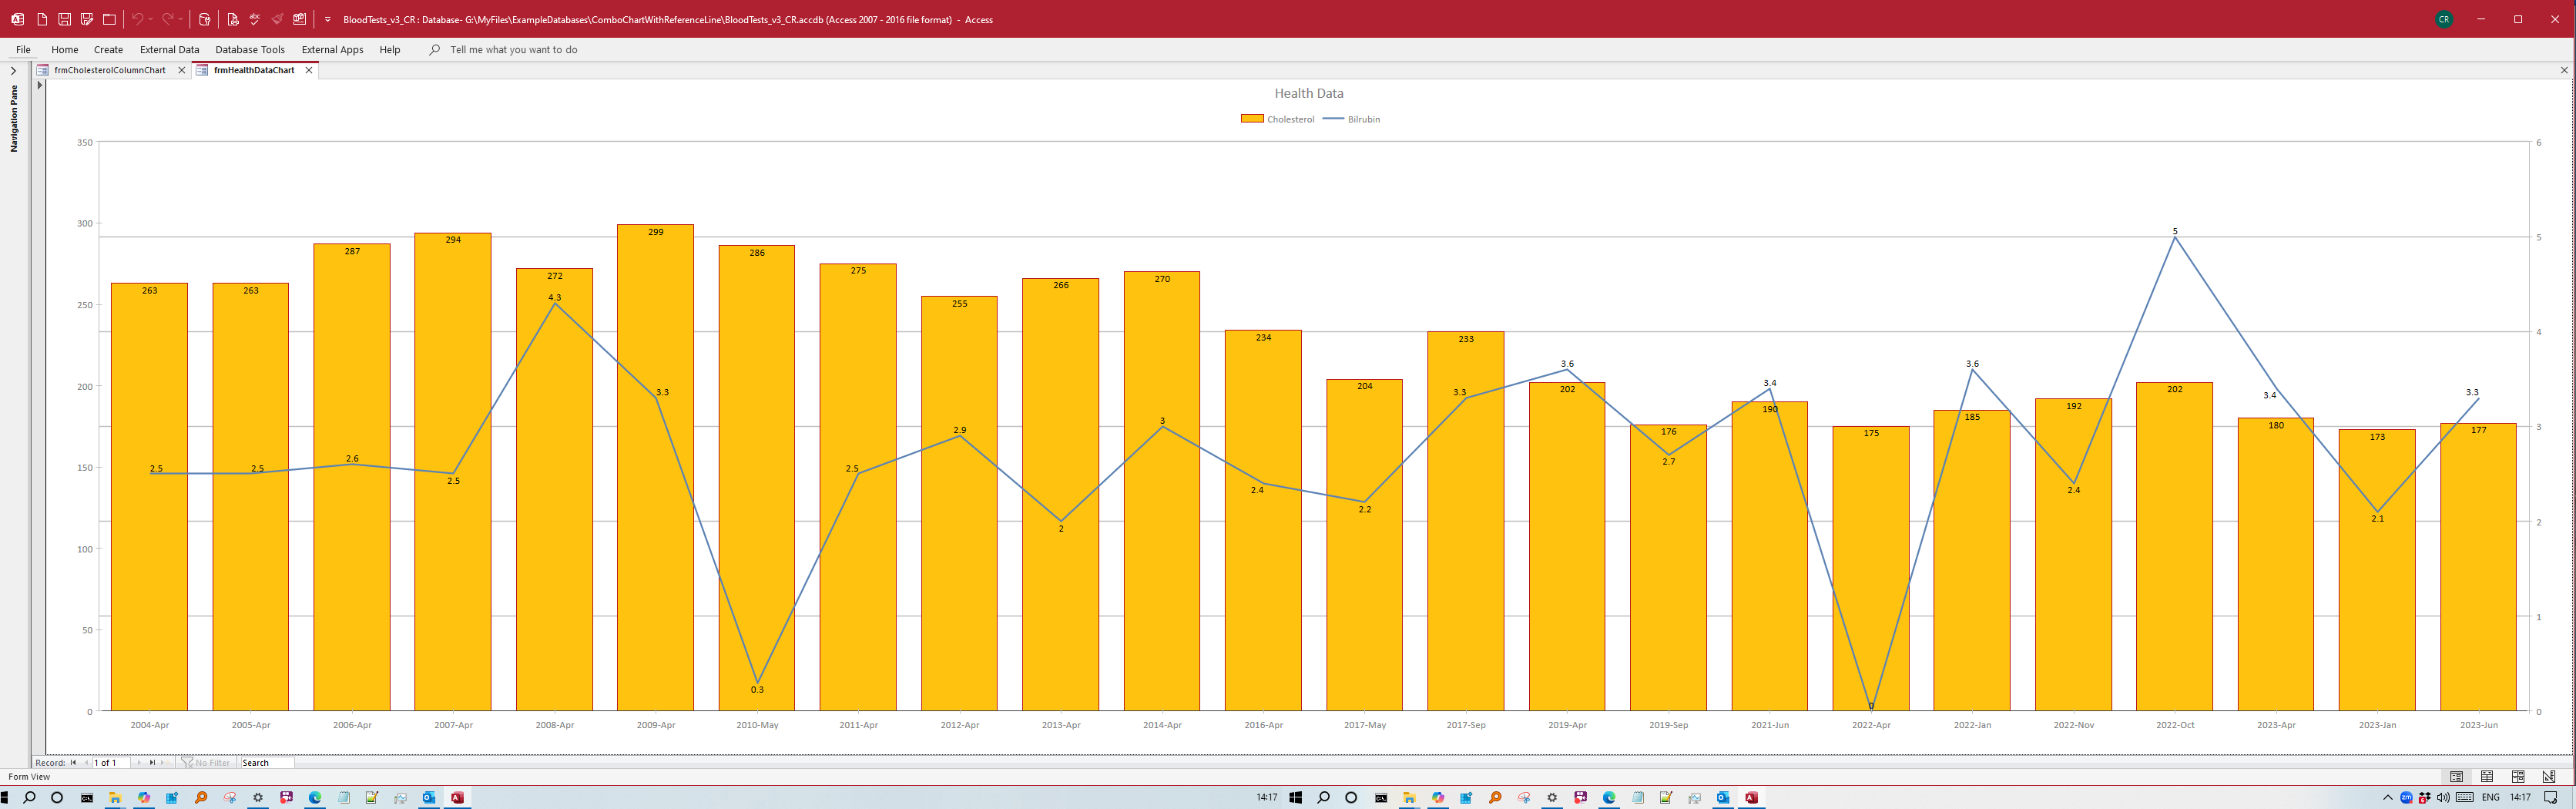2576x809 pixels.
Task: Open the Windows notification center icon
Action: [2551, 798]
